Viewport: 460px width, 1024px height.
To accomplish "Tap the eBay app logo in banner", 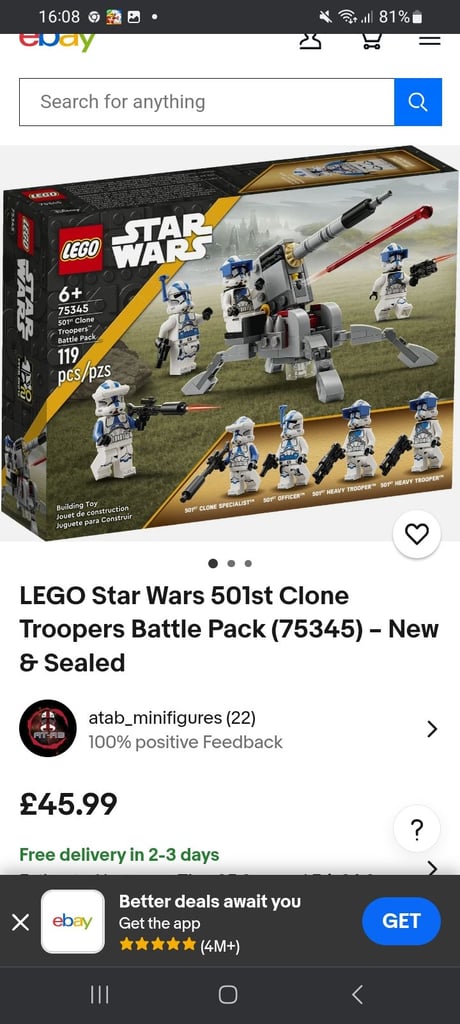I will (x=73, y=921).
